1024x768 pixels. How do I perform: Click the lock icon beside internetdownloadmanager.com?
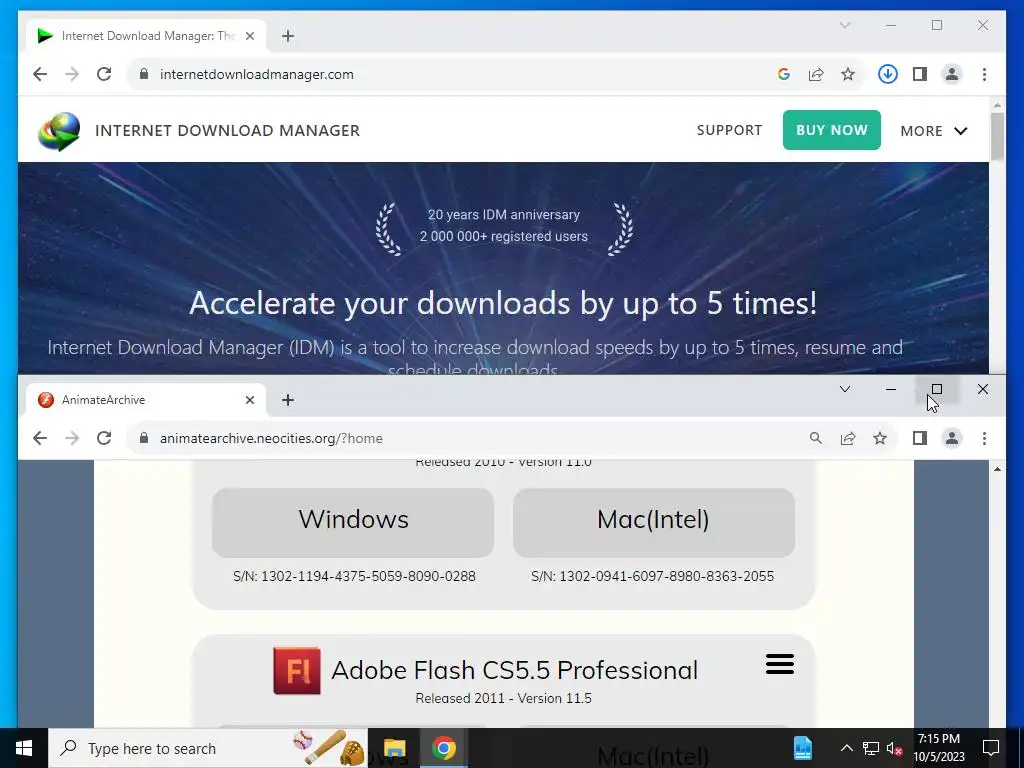pos(144,74)
